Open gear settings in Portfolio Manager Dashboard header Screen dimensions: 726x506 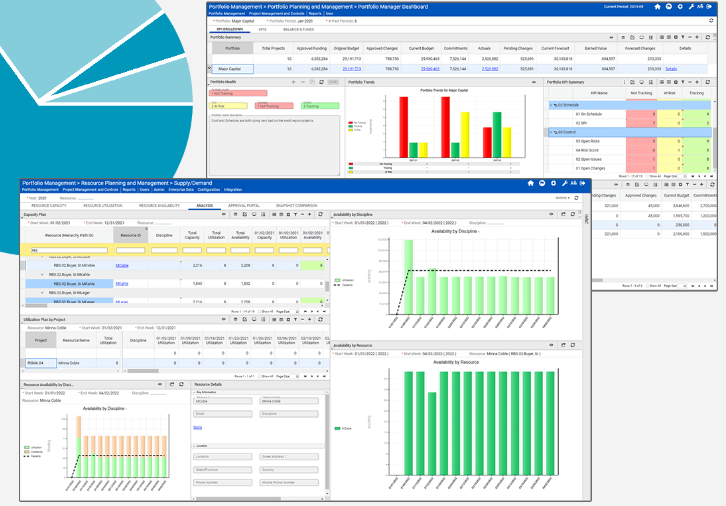pyautogui.click(x=680, y=7)
